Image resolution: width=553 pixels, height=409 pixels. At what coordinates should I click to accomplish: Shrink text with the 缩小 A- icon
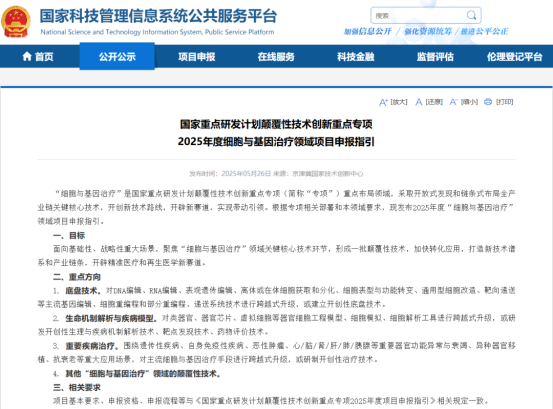pos(453,102)
